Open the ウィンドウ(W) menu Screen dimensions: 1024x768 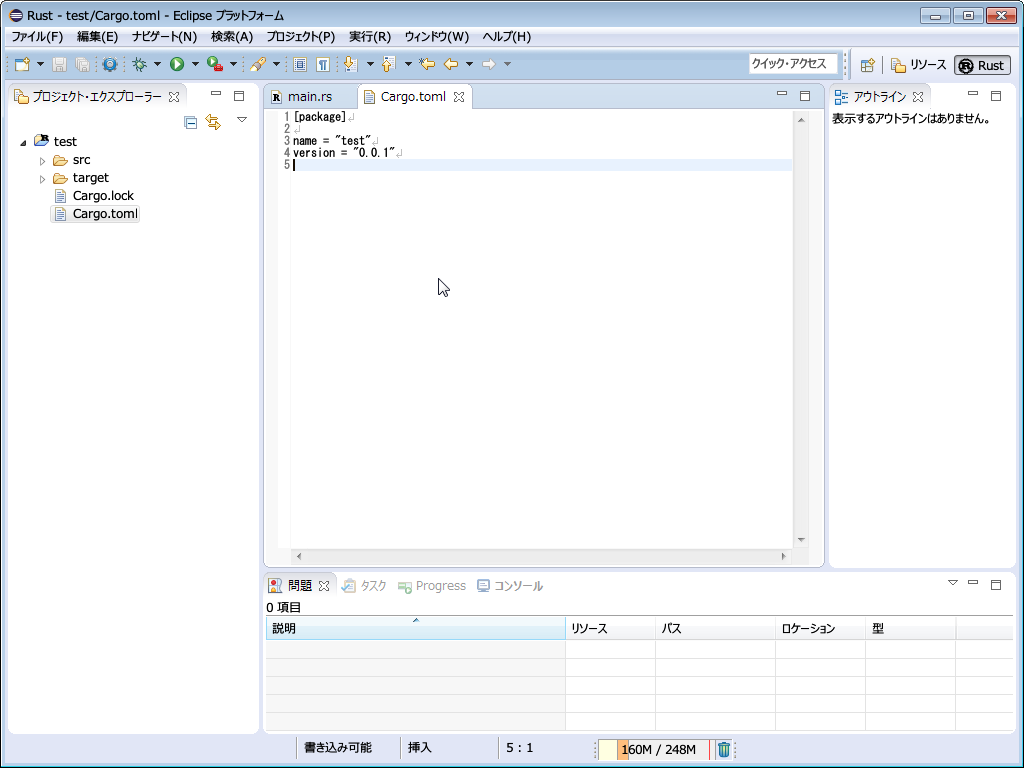tap(436, 37)
